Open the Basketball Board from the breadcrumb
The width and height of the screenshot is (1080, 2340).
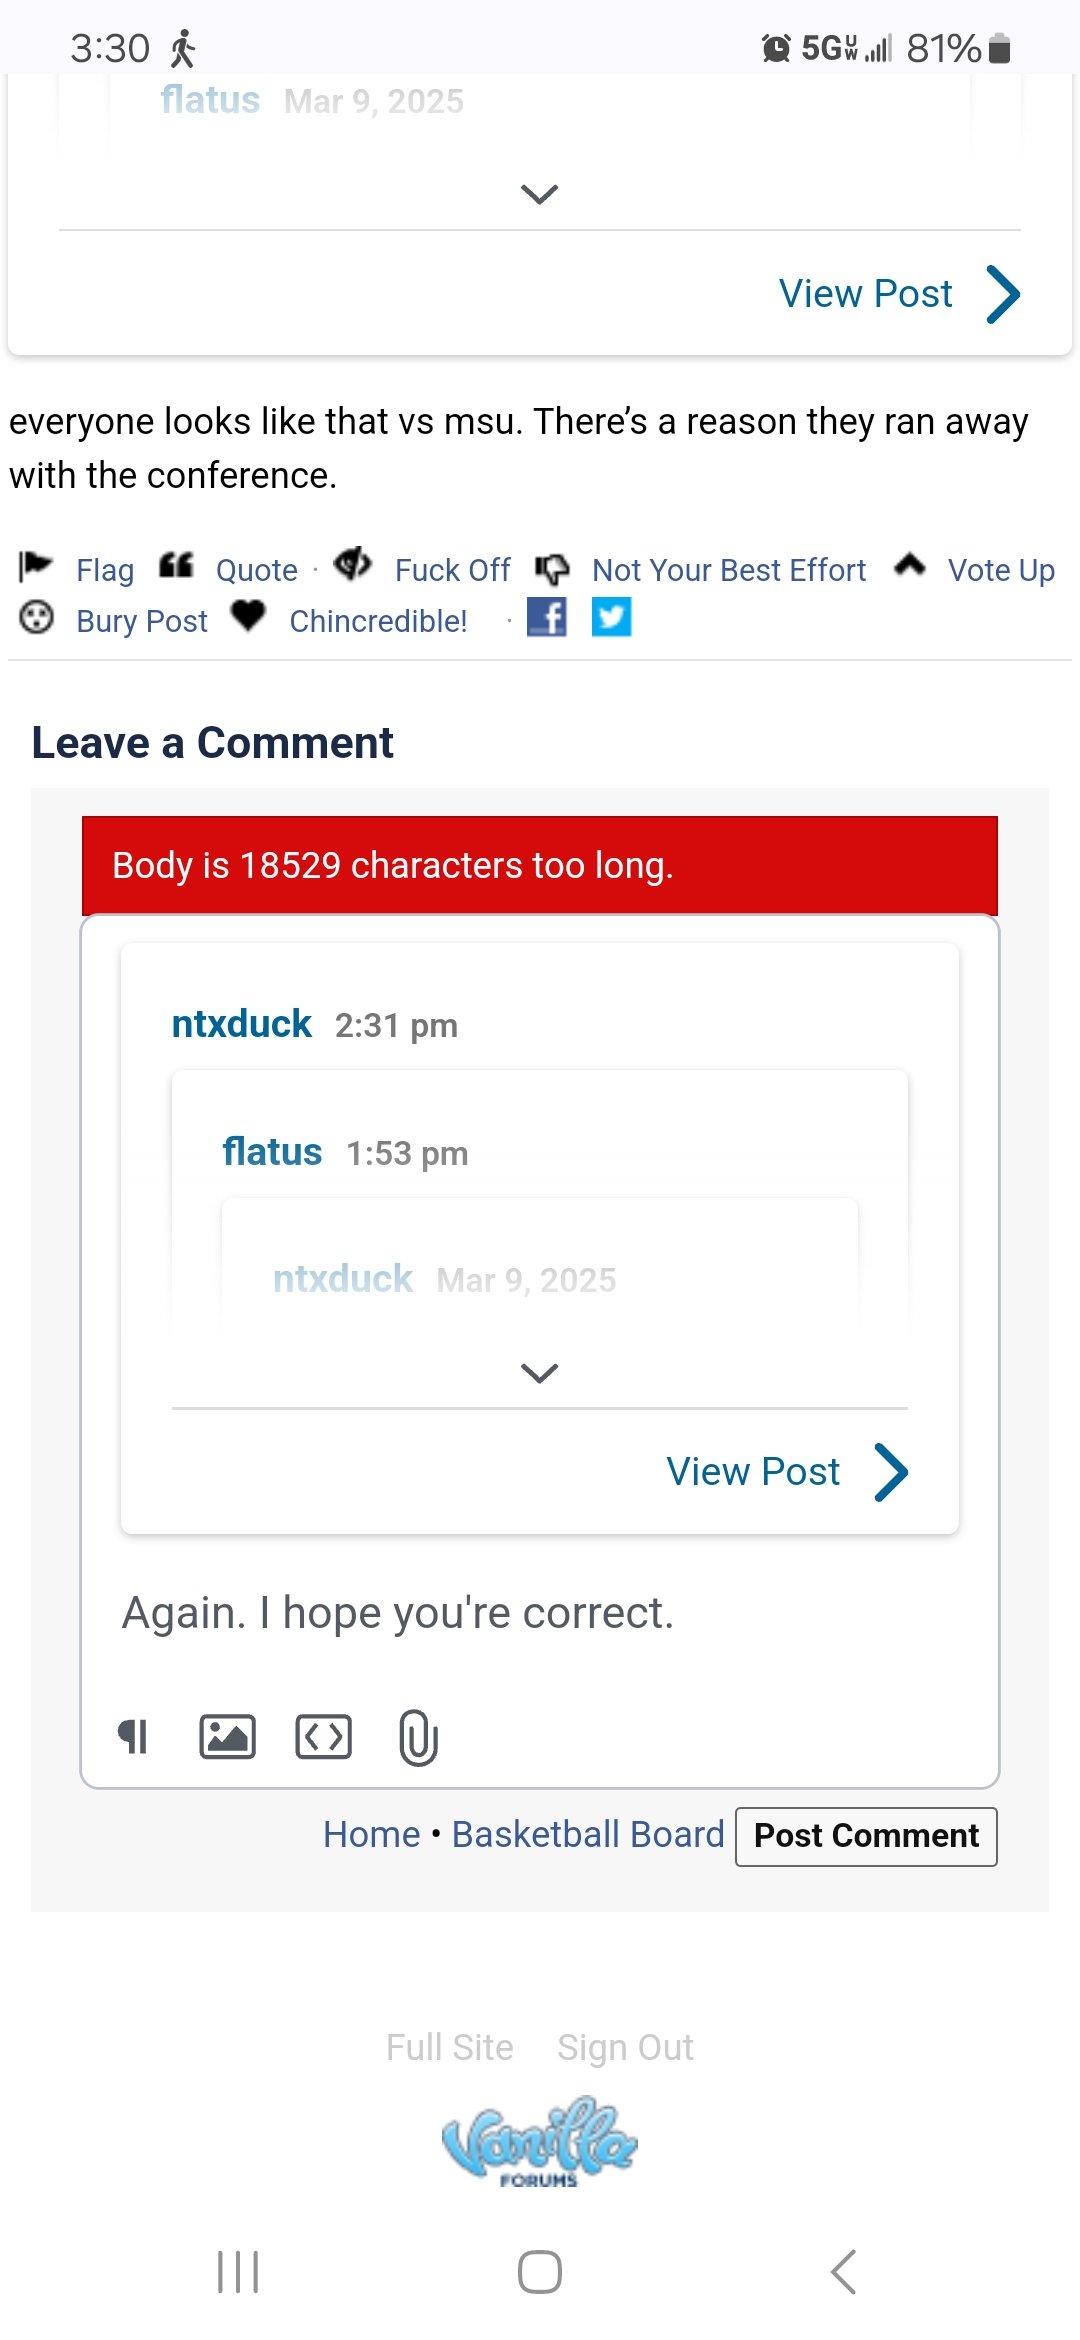[587, 1834]
